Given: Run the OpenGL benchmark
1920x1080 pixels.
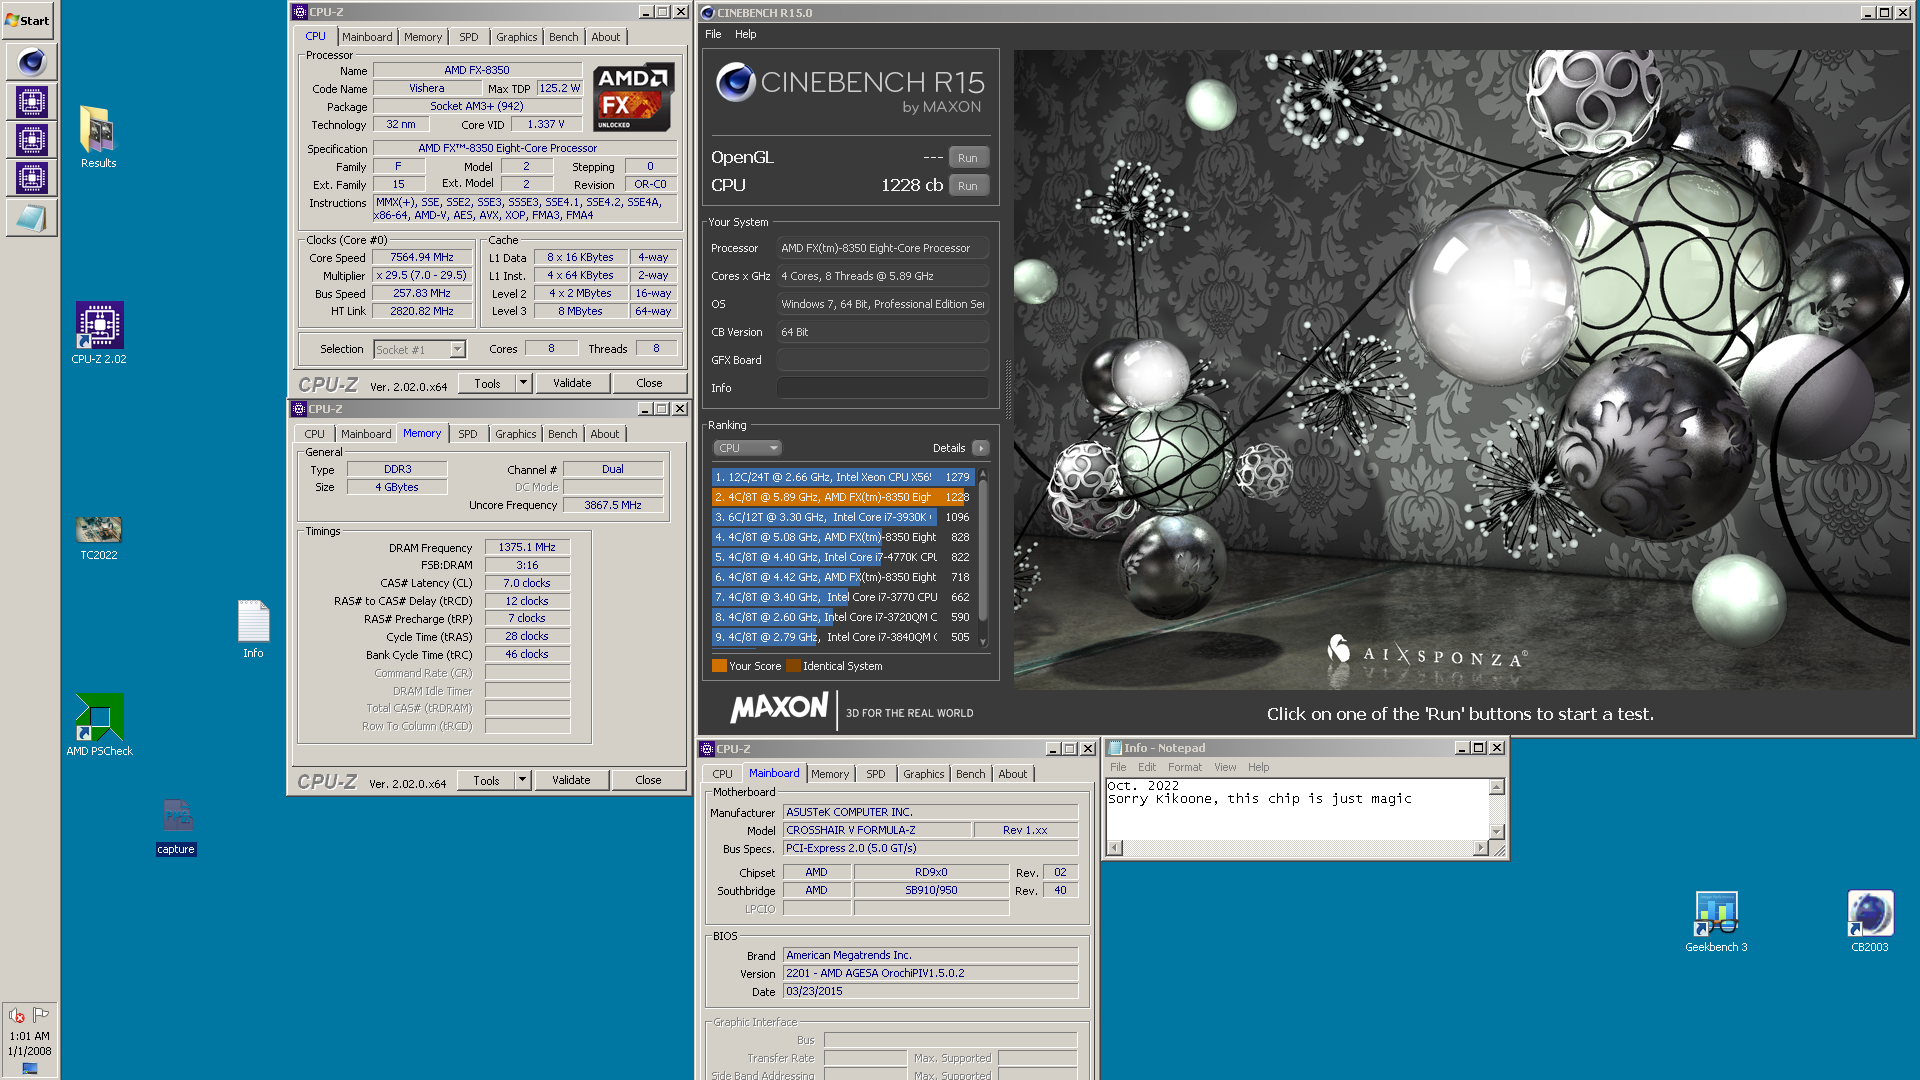Looking at the screenshot, I should pyautogui.click(x=968, y=158).
